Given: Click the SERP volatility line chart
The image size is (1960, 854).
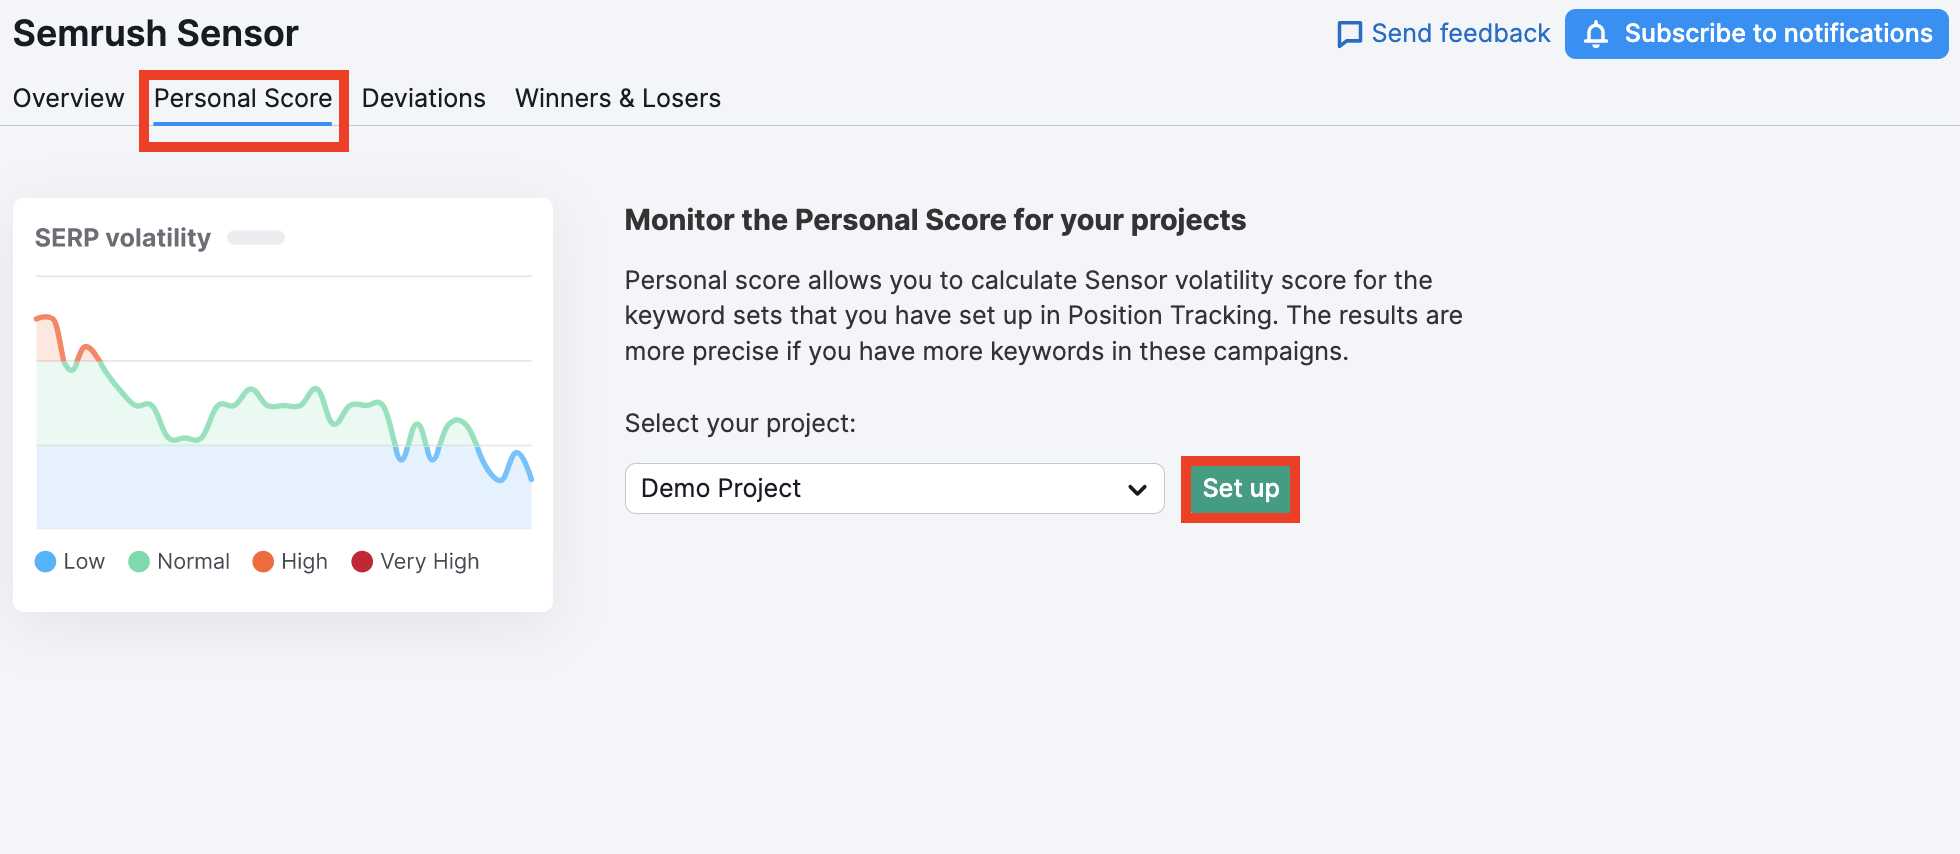Looking at the screenshot, I should click(284, 420).
